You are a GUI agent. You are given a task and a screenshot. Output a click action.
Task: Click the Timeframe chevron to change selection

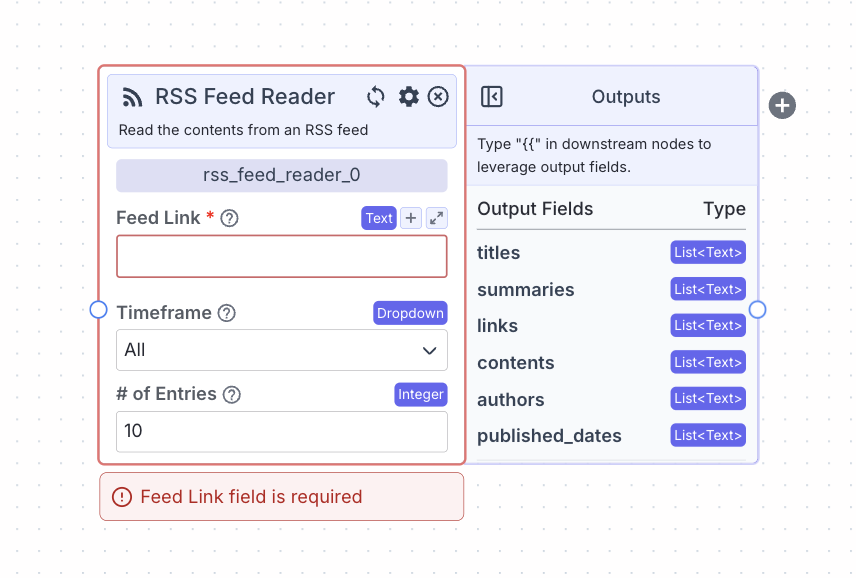[x=430, y=350]
